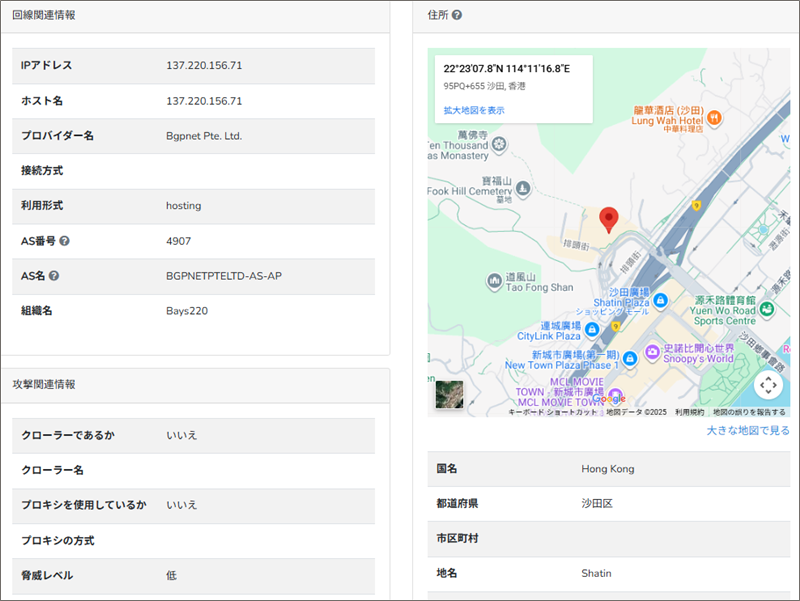Viewport: 800px width, 601px height.
Task: Click the help icon beside AS番号
Action: [x=64, y=241]
